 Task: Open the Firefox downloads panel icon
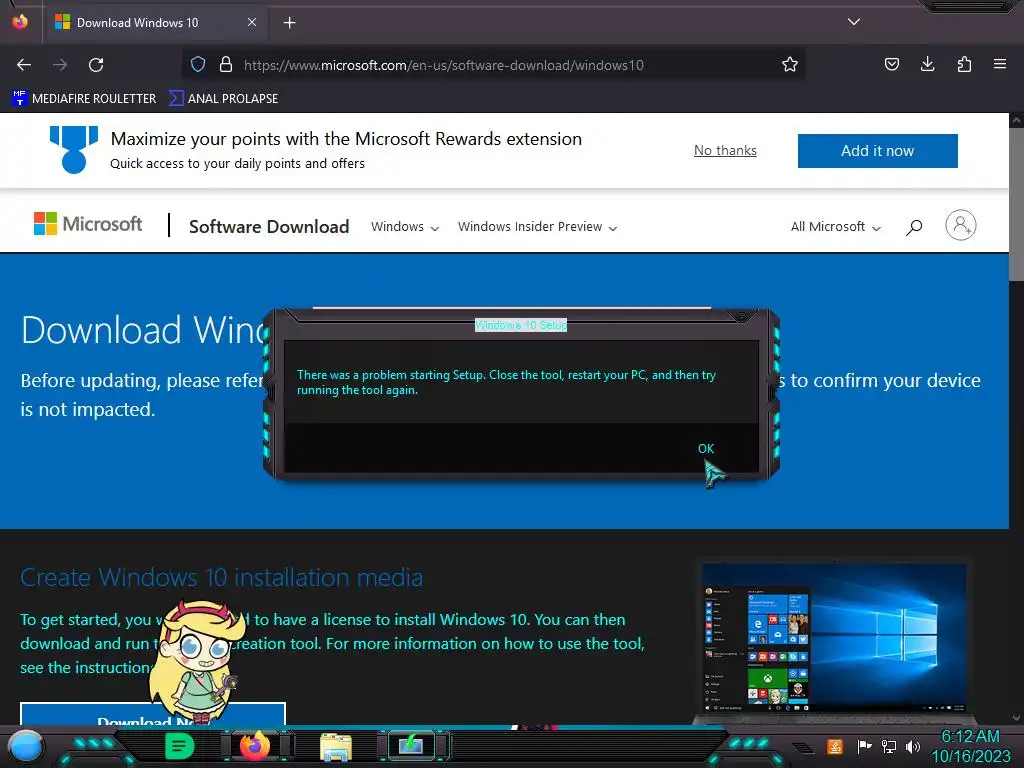(x=927, y=64)
